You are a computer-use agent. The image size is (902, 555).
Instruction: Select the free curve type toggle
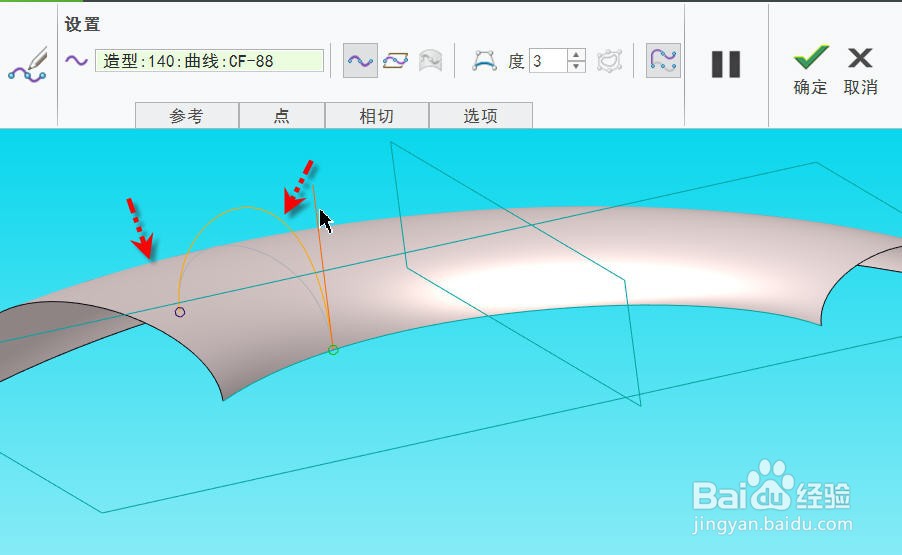click(360, 60)
